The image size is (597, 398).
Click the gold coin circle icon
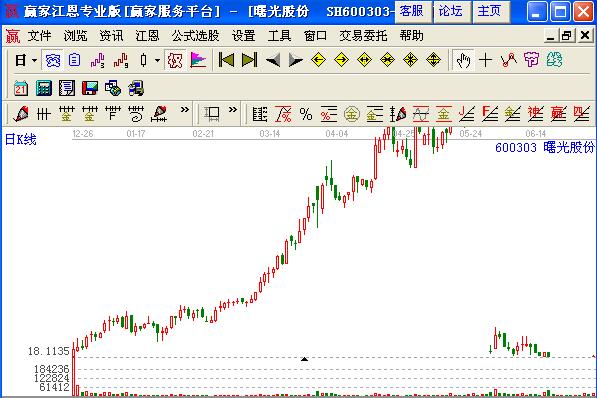tap(351, 114)
